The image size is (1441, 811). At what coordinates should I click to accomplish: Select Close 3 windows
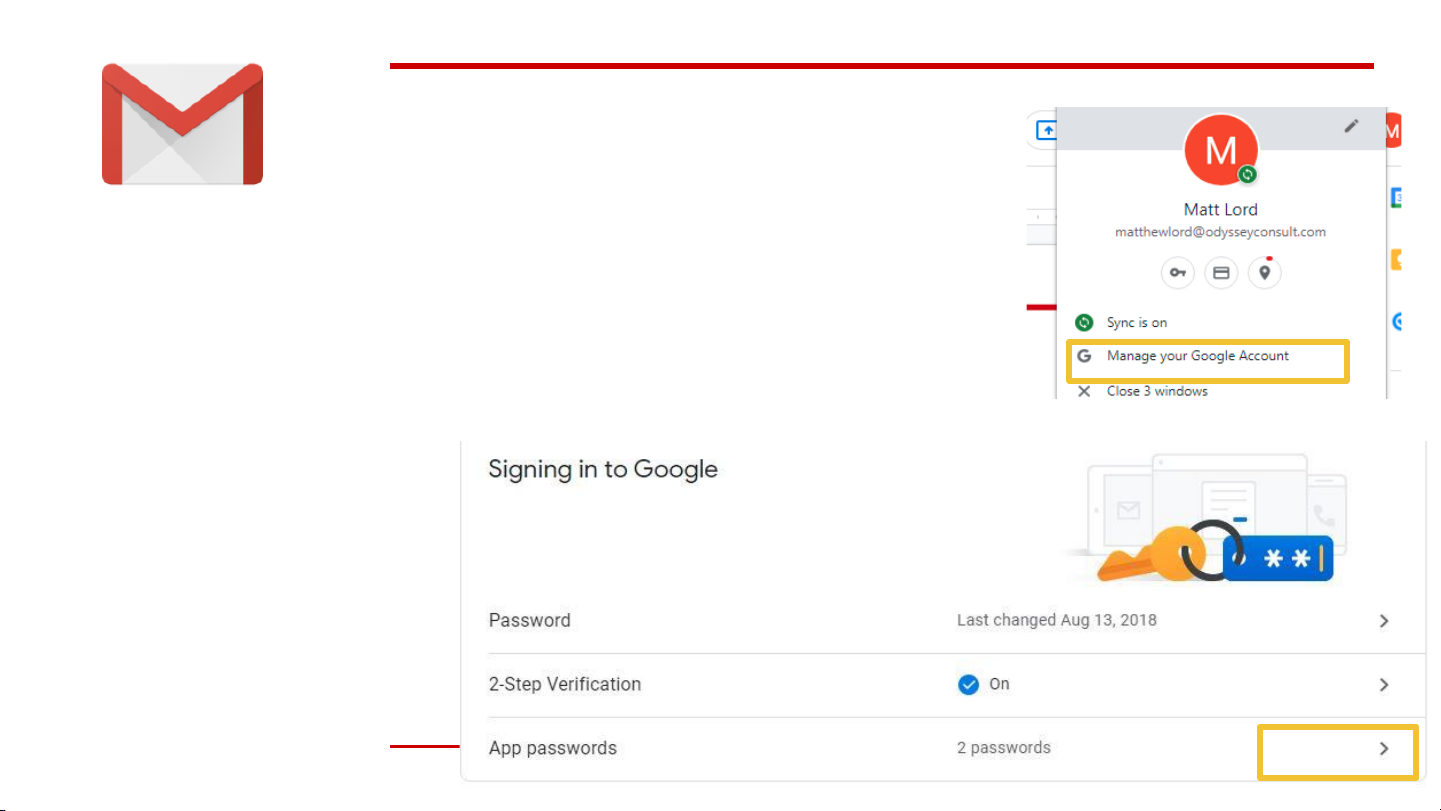1157,391
